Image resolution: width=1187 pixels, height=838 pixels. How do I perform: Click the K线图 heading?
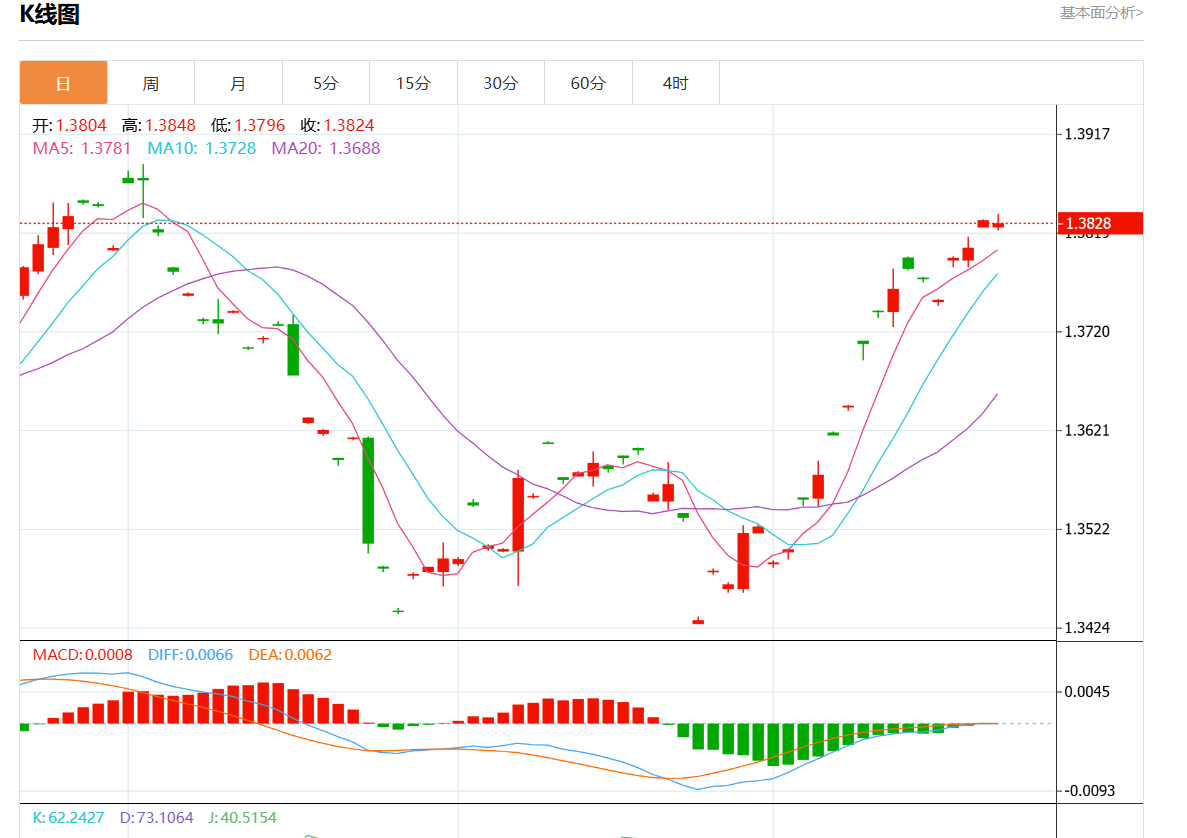(50, 15)
